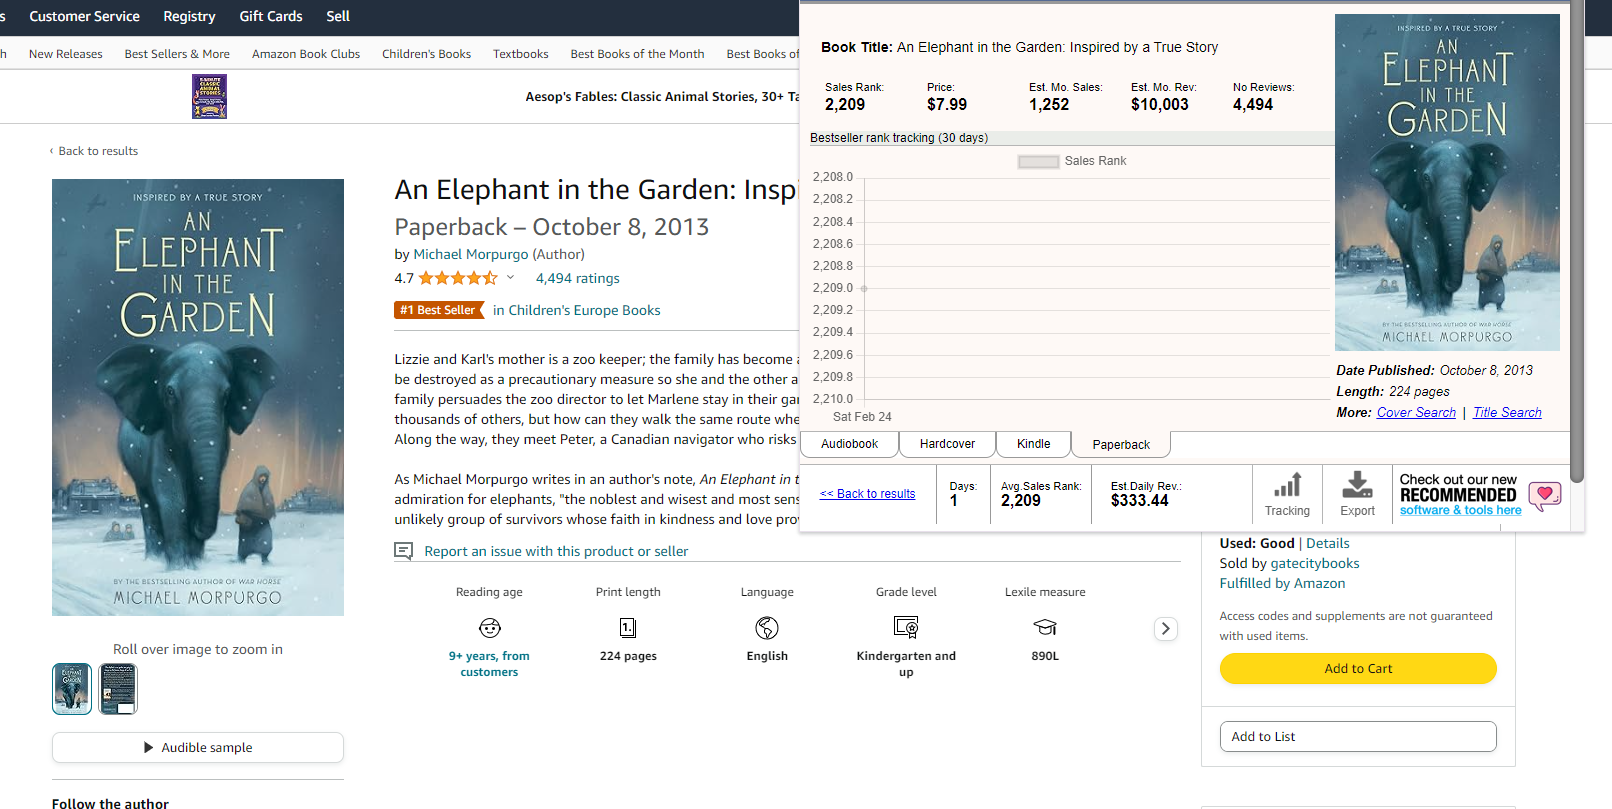Switch to the Kindle tab

point(1034,444)
